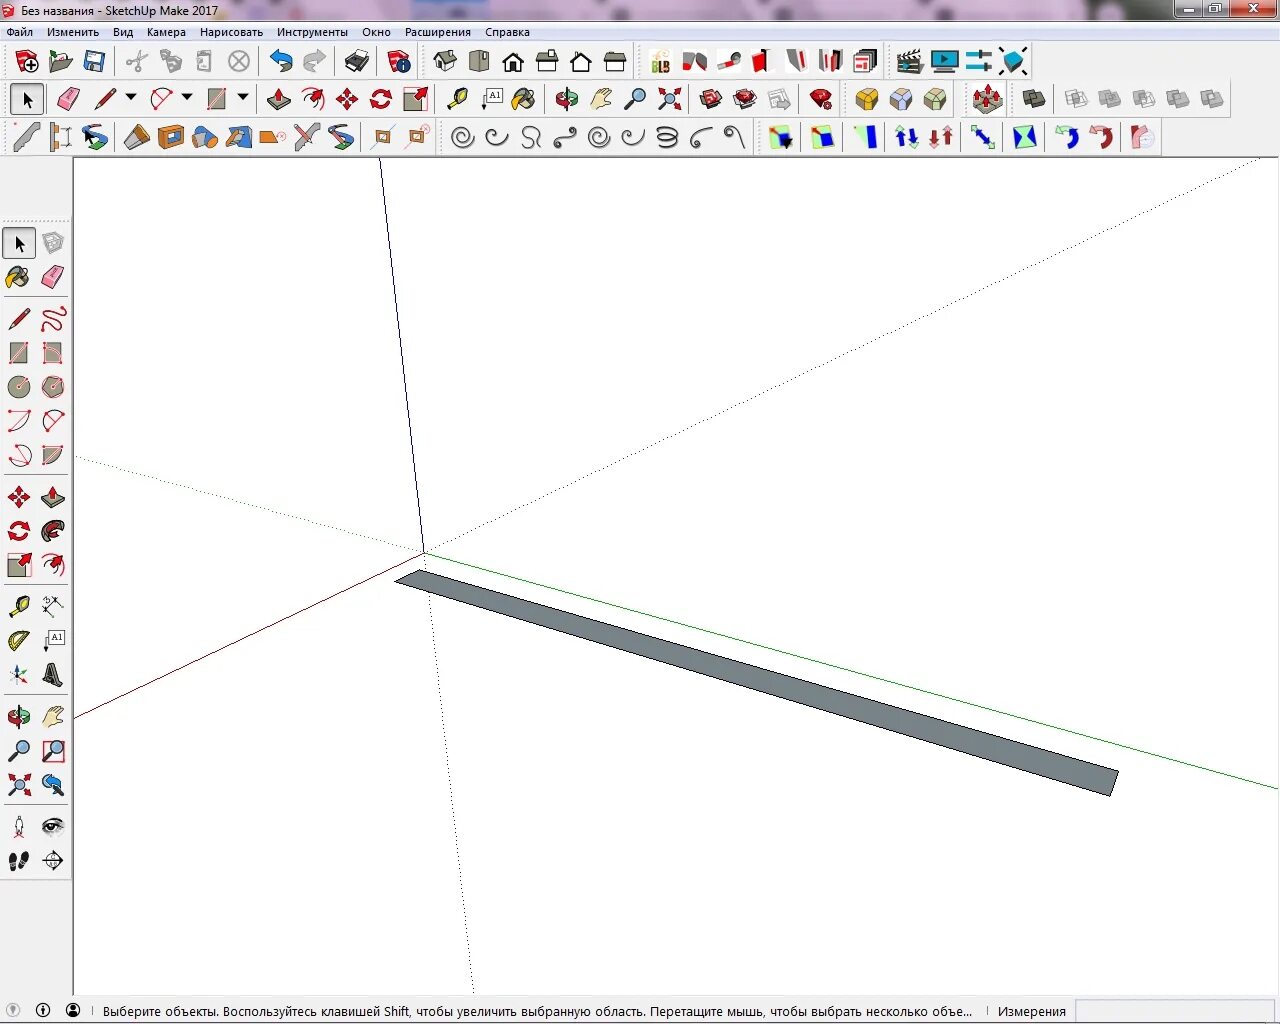Open Model Info icon with blue i badge
1280x1024 pixels.
(399, 62)
